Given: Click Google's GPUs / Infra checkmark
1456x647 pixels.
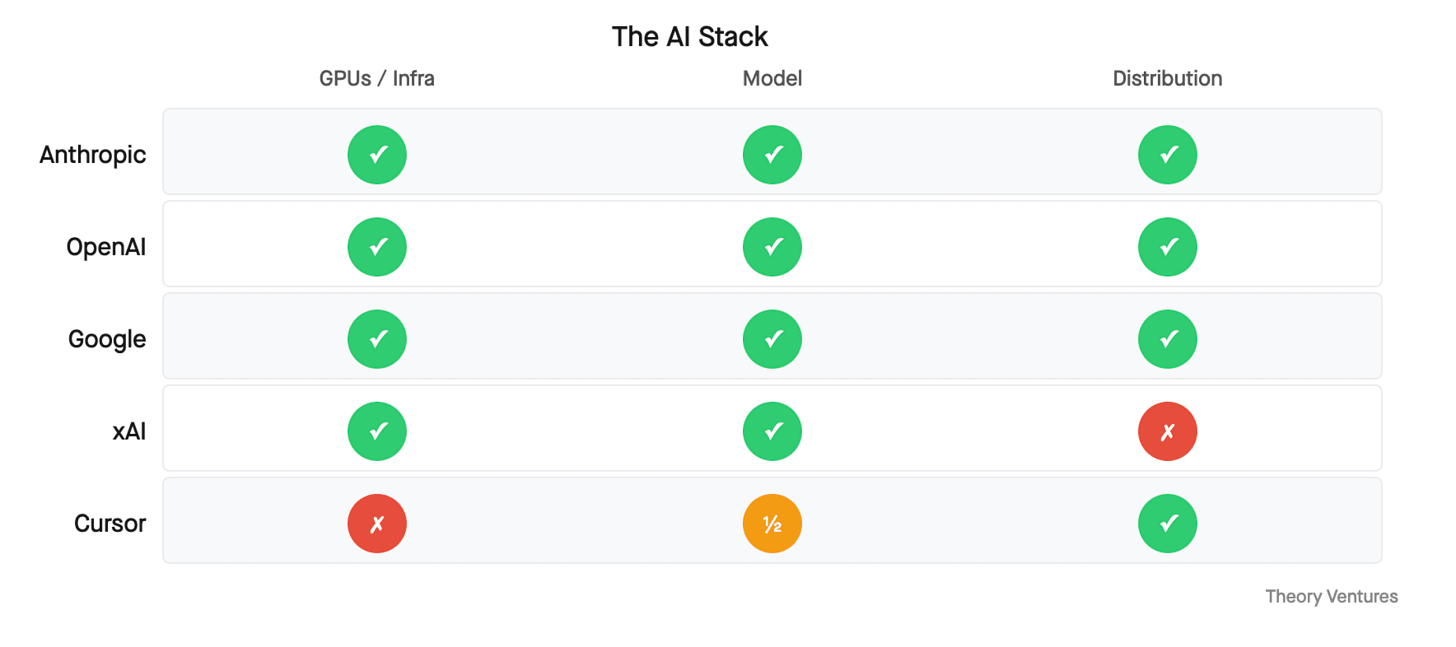Looking at the screenshot, I should pos(377,339).
